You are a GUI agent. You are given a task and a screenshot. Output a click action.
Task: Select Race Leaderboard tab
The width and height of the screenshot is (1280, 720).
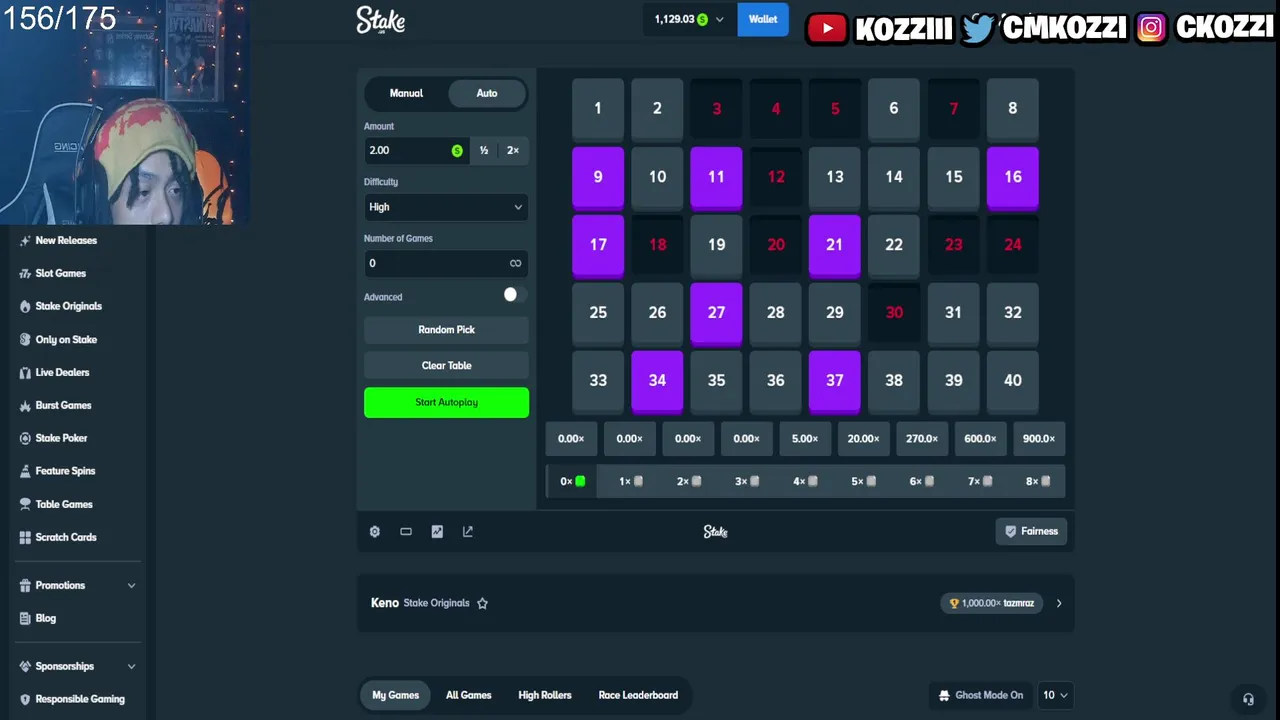tap(638, 695)
